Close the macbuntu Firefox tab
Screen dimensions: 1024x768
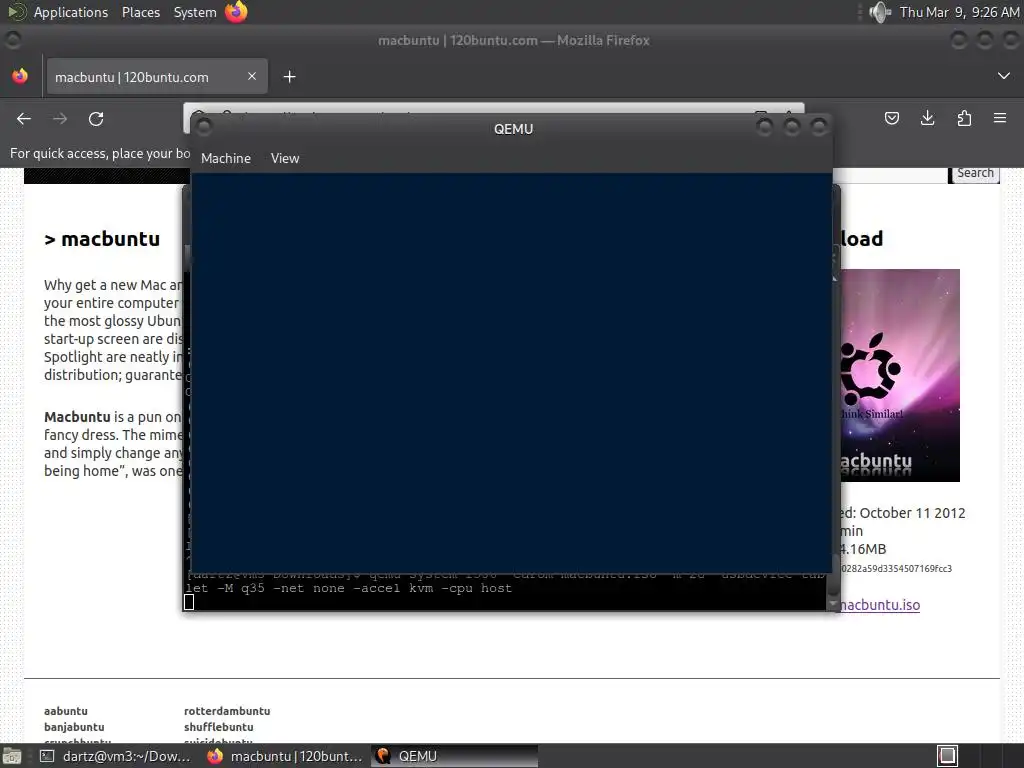252,76
